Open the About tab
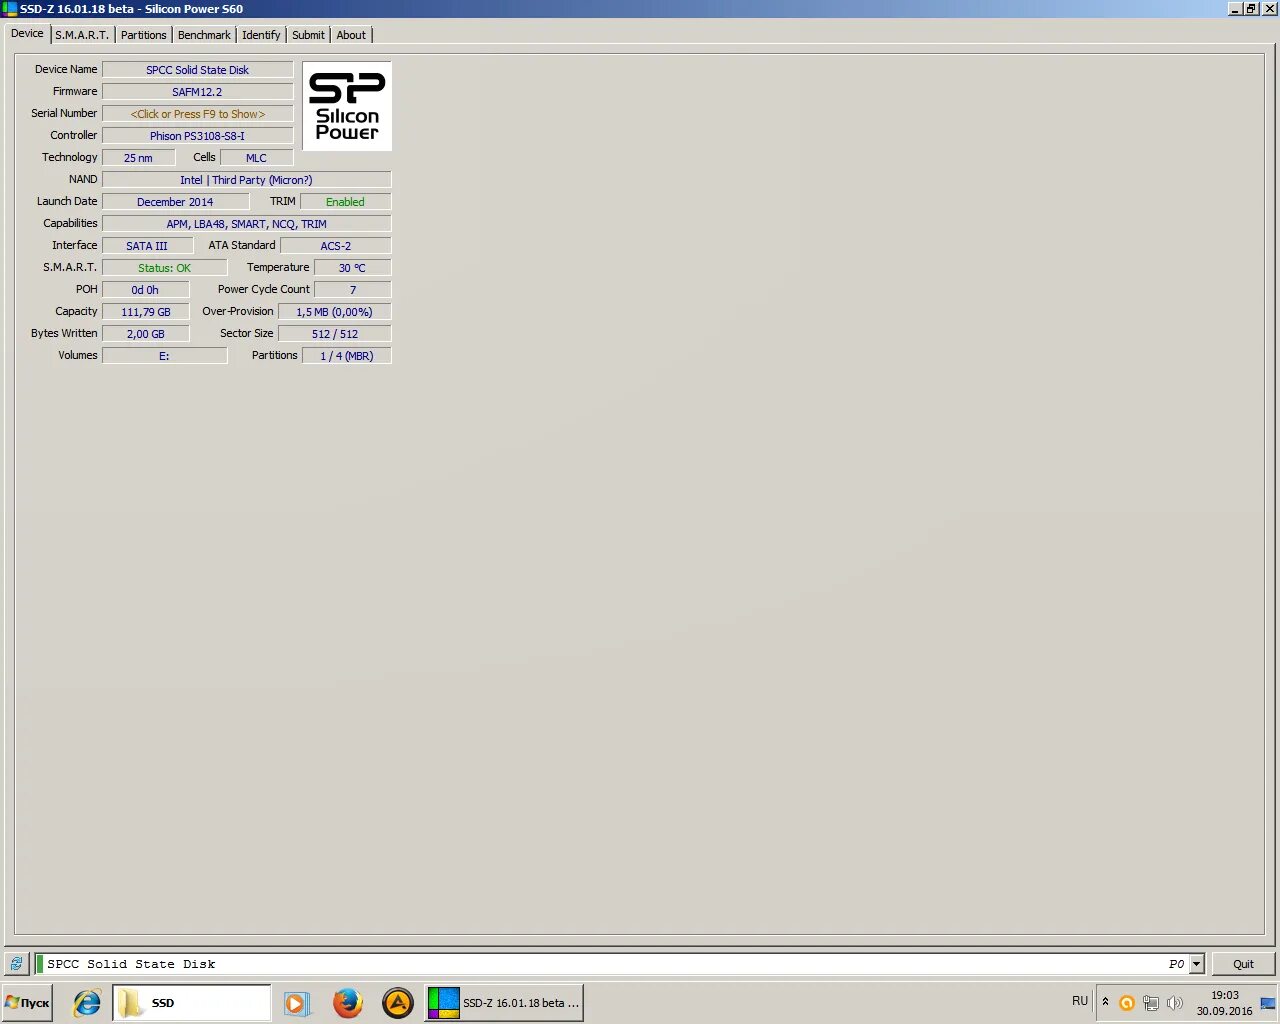The height and width of the screenshot is (1024, 1280). click(x=351, y=35)
